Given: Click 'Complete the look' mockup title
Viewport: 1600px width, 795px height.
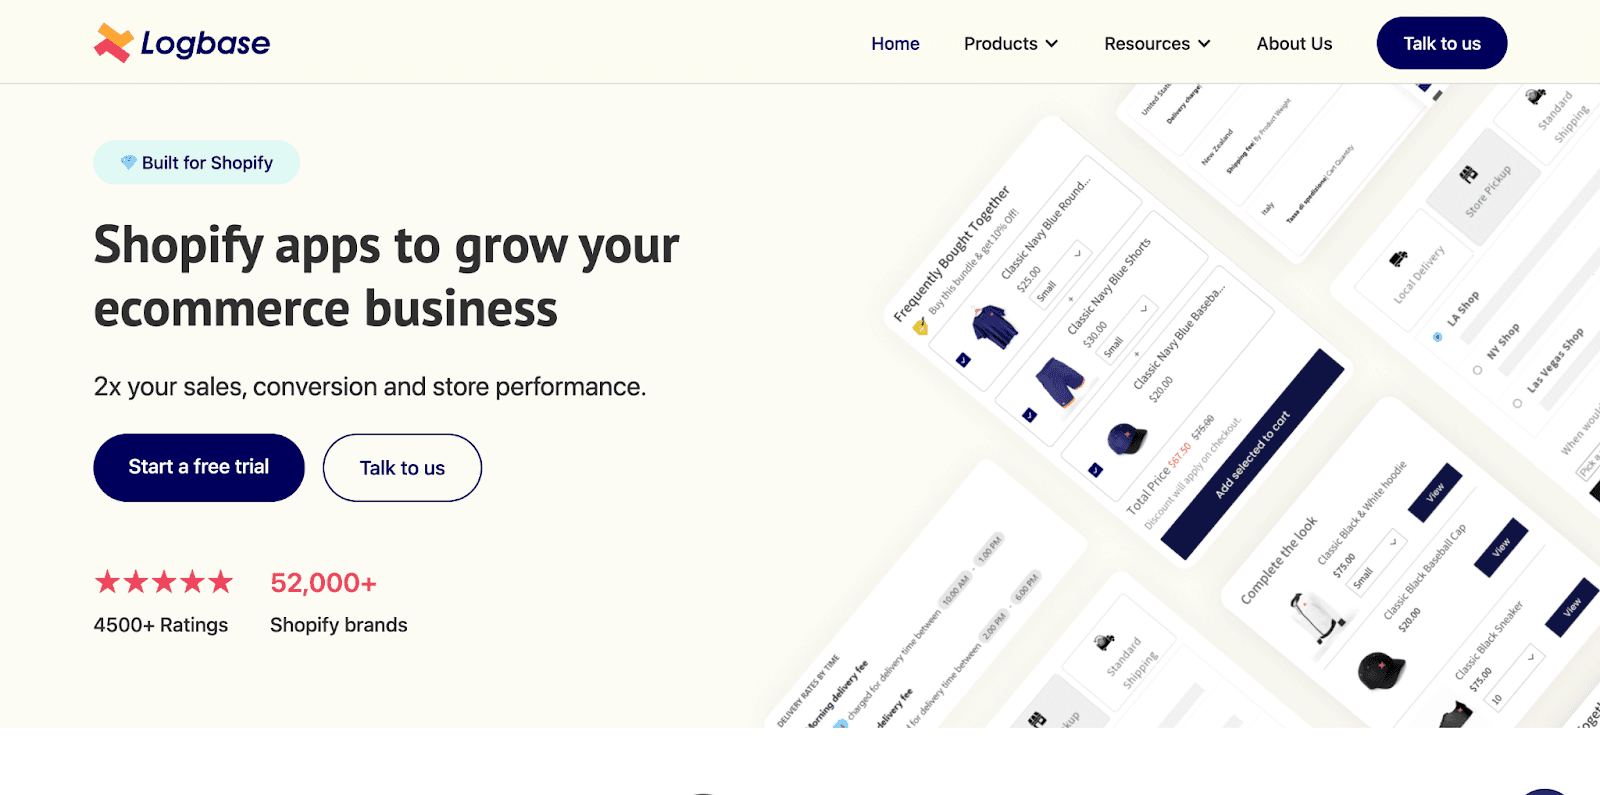Looking at the screenshot, I should 1279,561.
